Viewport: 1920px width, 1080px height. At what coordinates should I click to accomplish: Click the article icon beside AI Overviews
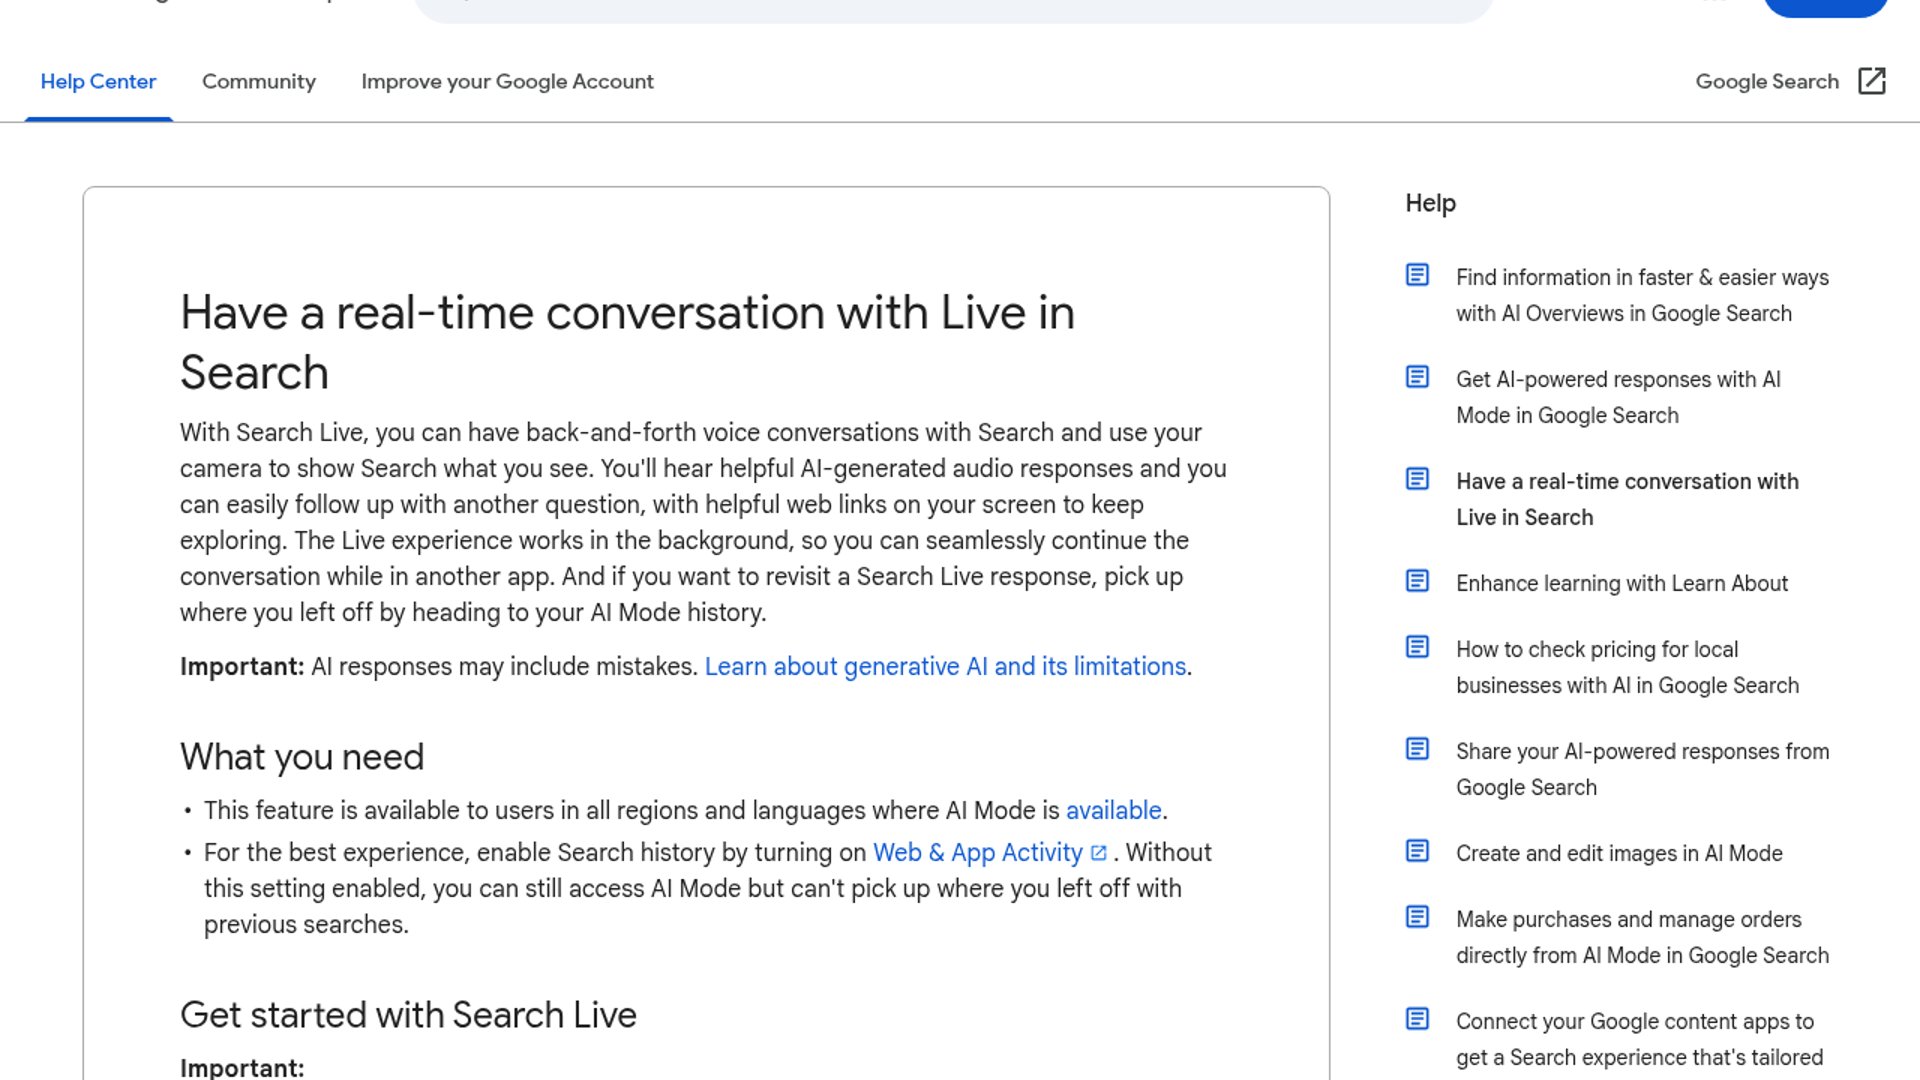point(1417,275)
